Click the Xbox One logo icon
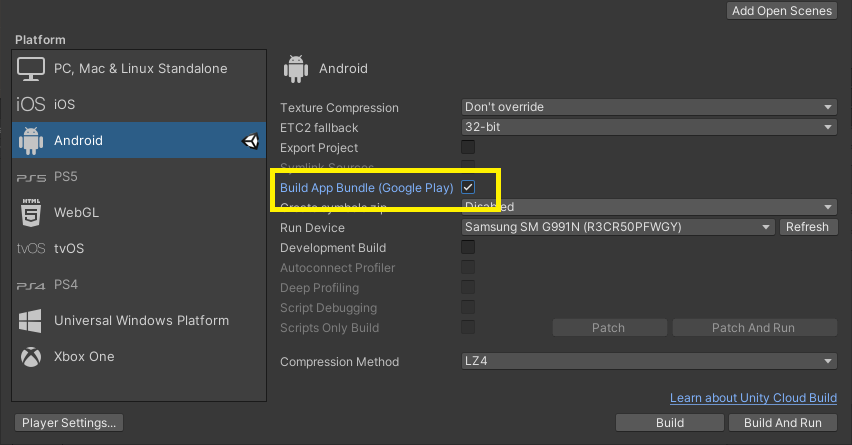Viewport: 852px width, 445px height. pos(31,357)
